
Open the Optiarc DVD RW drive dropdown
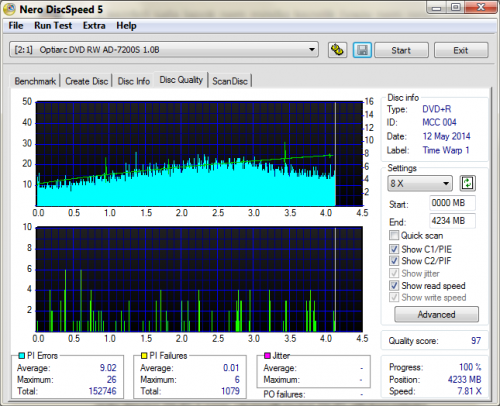pyautogui.click(x=164, y=50)
